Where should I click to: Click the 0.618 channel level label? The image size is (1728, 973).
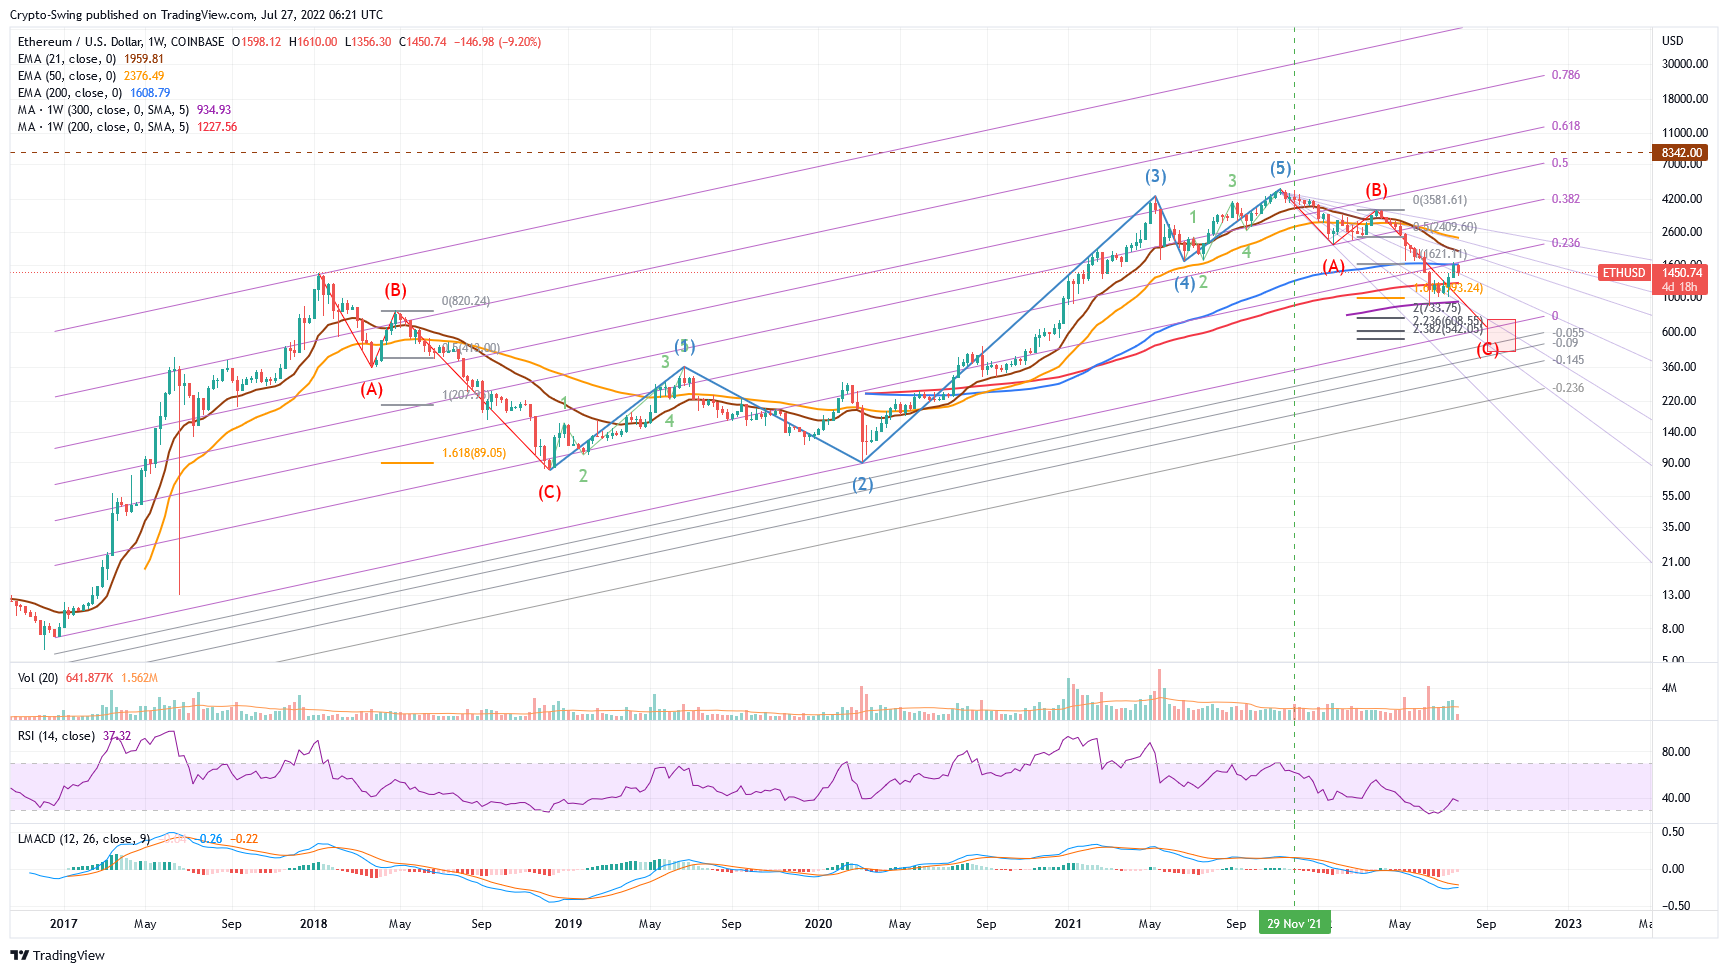point(1565,126)
